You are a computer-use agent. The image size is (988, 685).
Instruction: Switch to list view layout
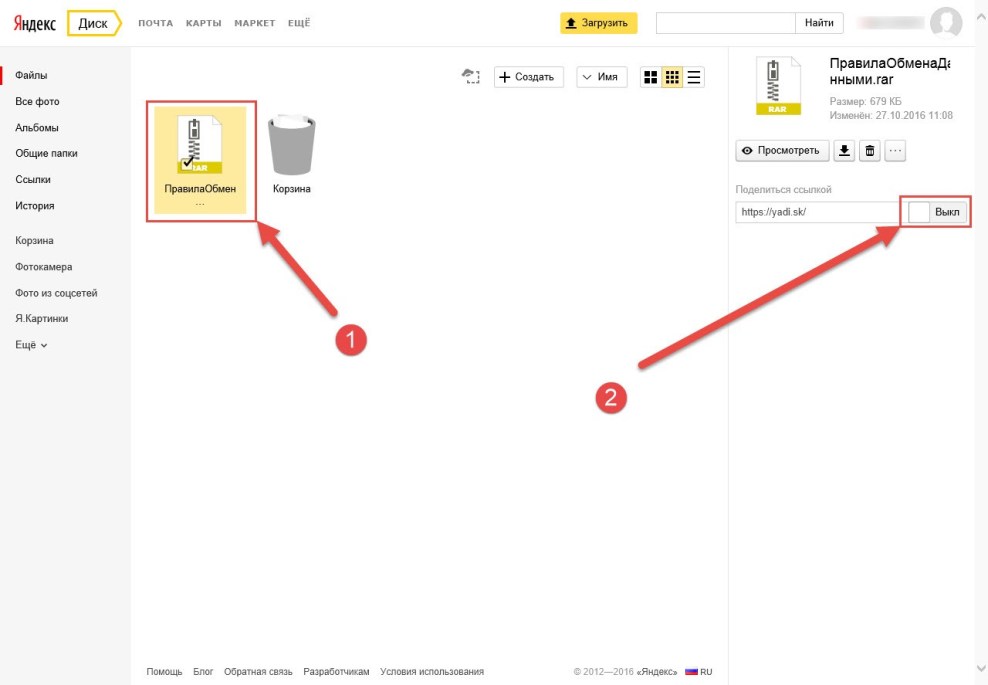pos(694,77)
